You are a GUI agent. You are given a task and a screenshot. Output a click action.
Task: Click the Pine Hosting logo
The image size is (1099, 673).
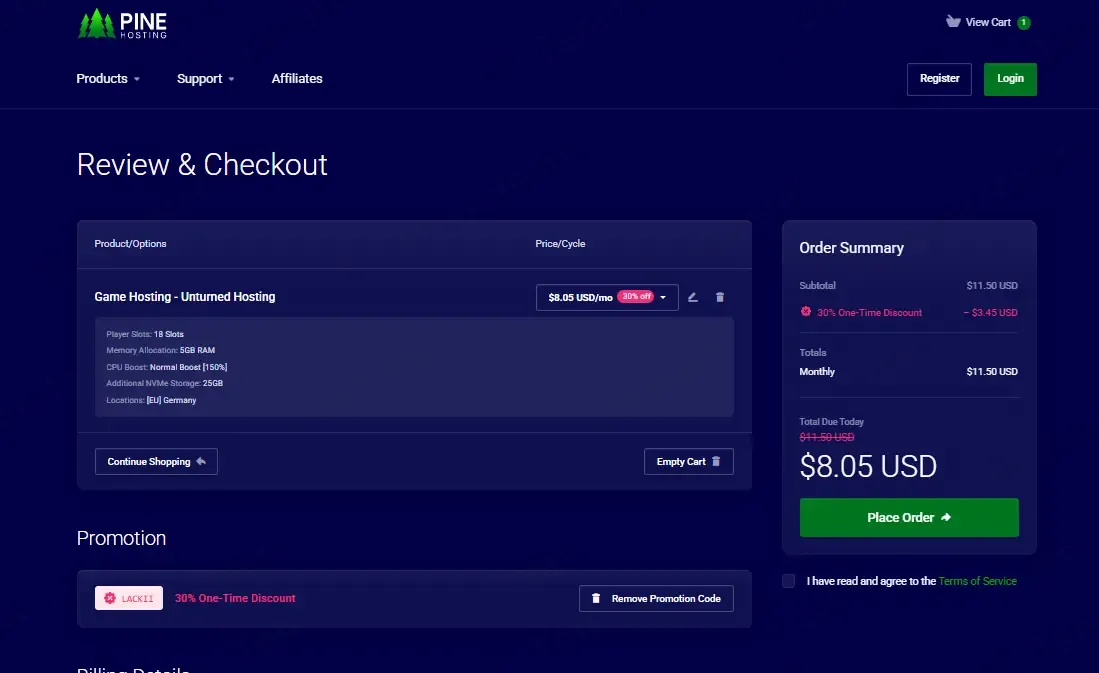(x=122, y=24)
